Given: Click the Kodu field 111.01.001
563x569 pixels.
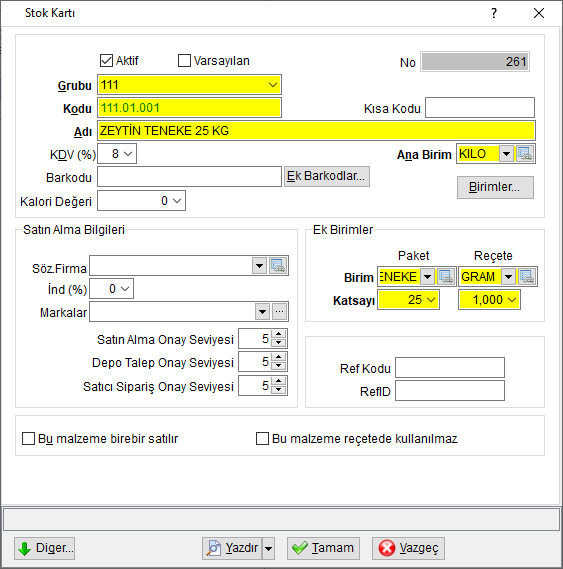Looking at the screenshot, I should point(189,108).
